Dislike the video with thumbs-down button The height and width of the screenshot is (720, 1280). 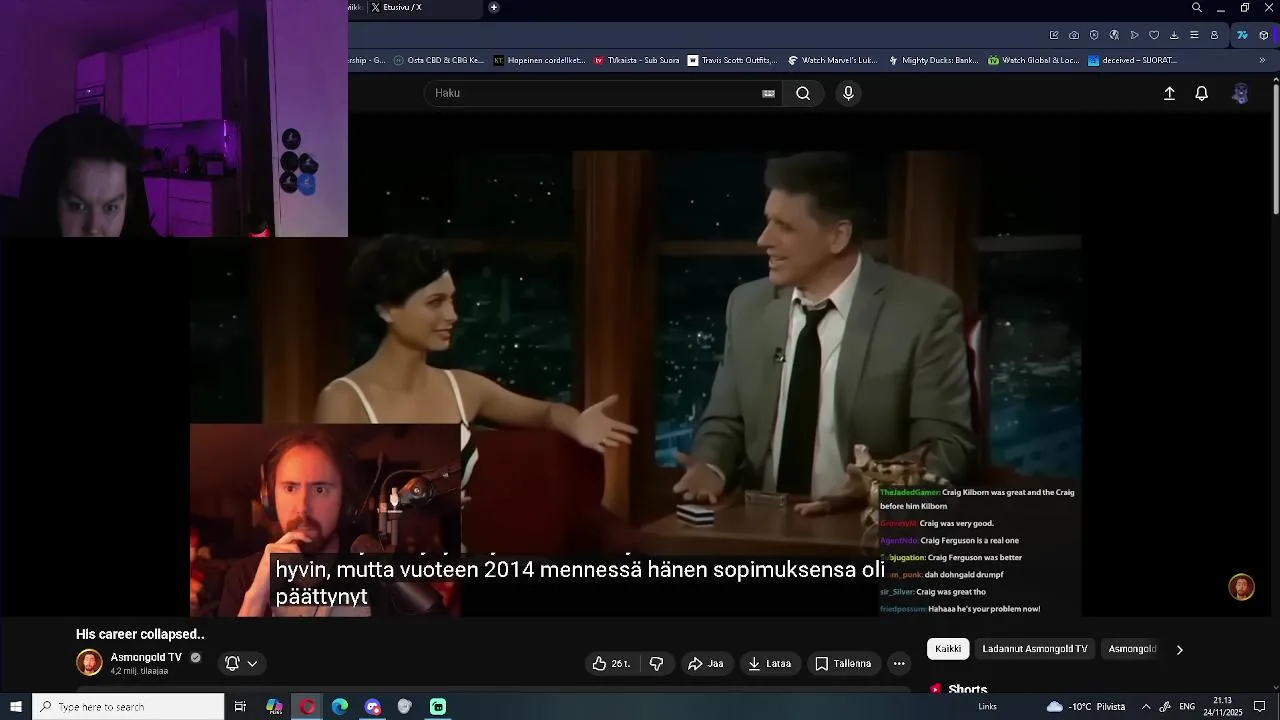pyautogui.click(x=657, y=663)
